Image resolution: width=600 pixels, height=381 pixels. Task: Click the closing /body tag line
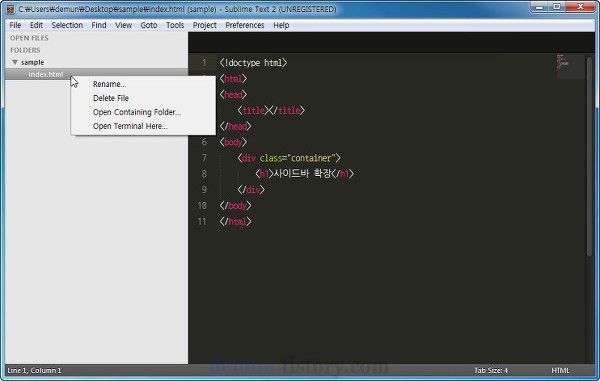click(235, 206)
